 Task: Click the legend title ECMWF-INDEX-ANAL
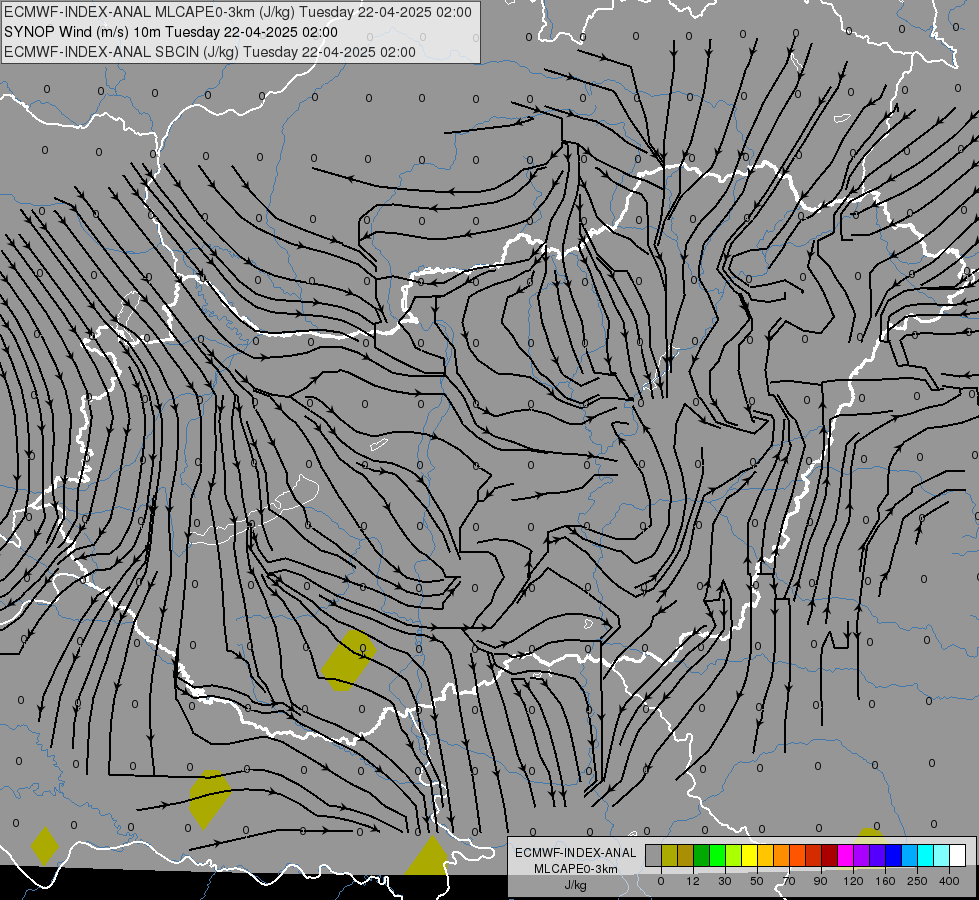576,853
